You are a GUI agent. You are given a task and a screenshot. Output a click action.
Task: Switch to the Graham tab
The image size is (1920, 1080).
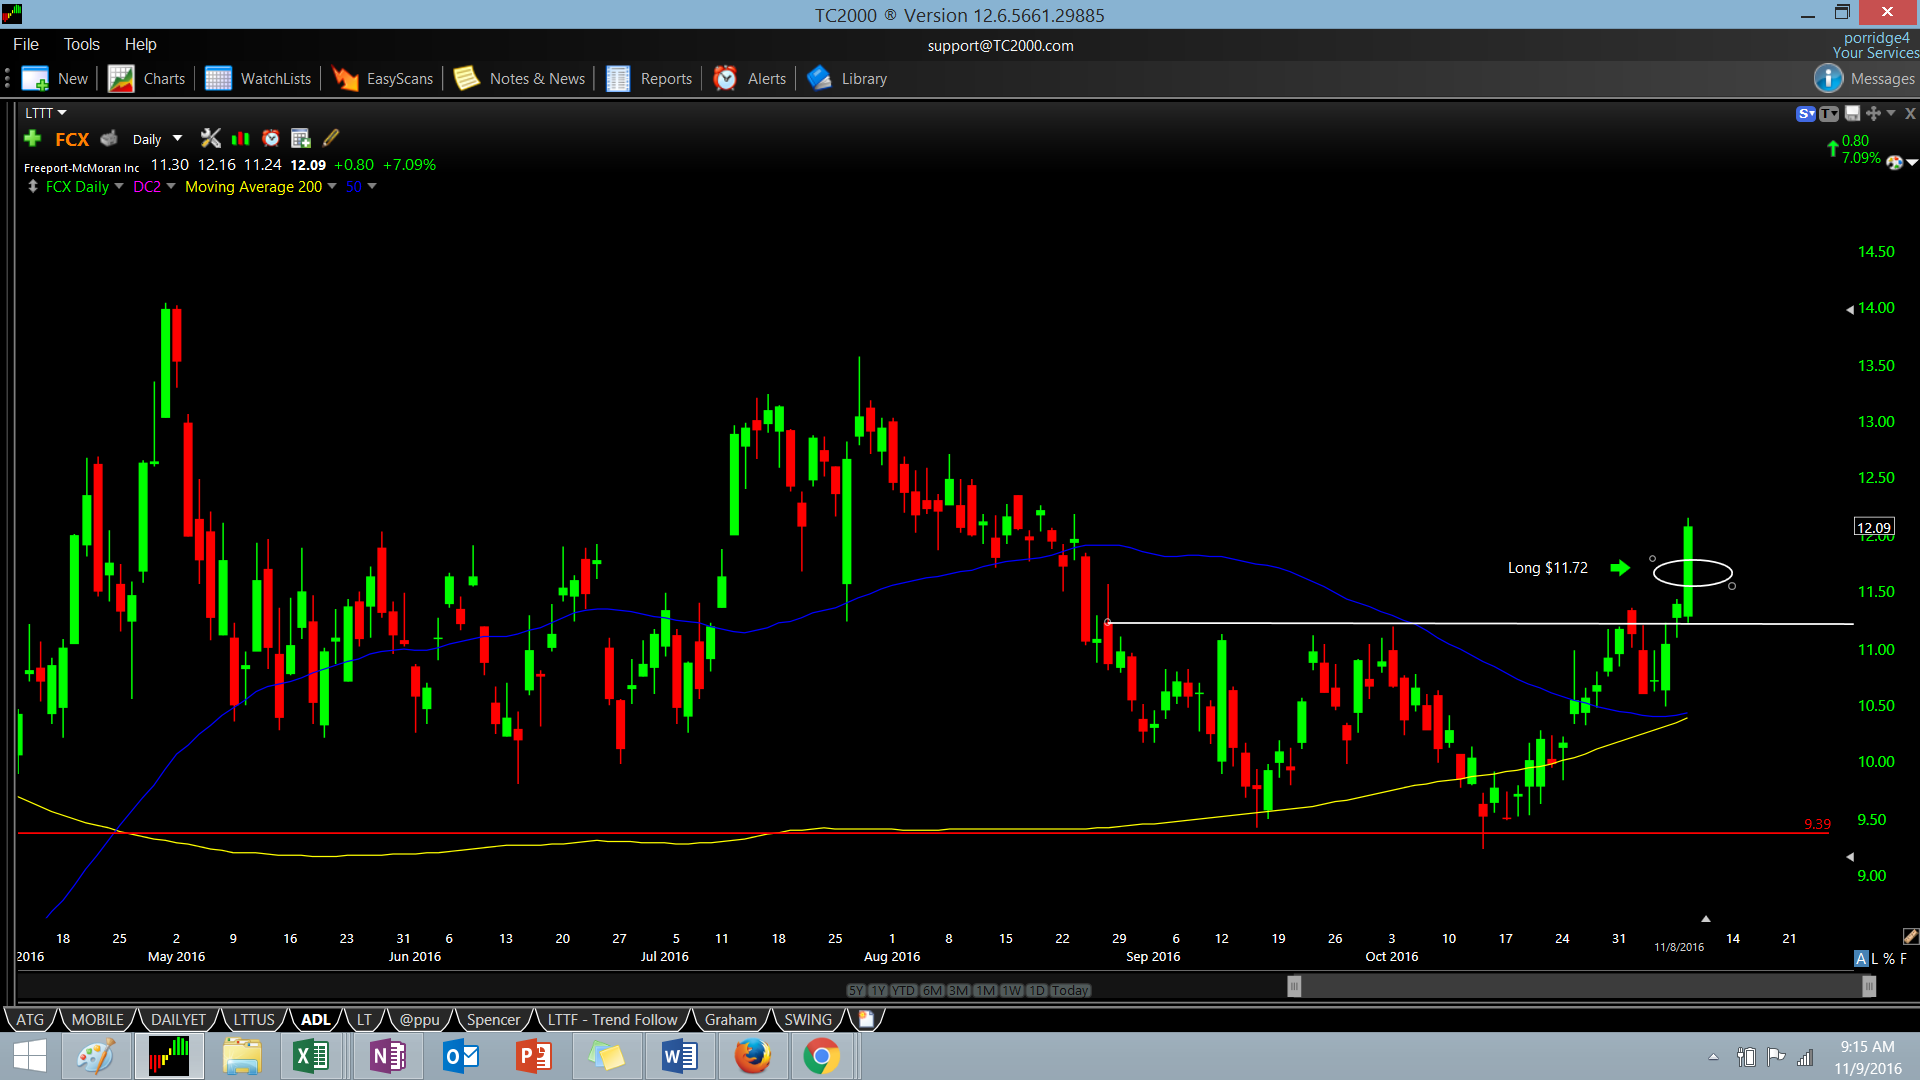coord(731,1019)
